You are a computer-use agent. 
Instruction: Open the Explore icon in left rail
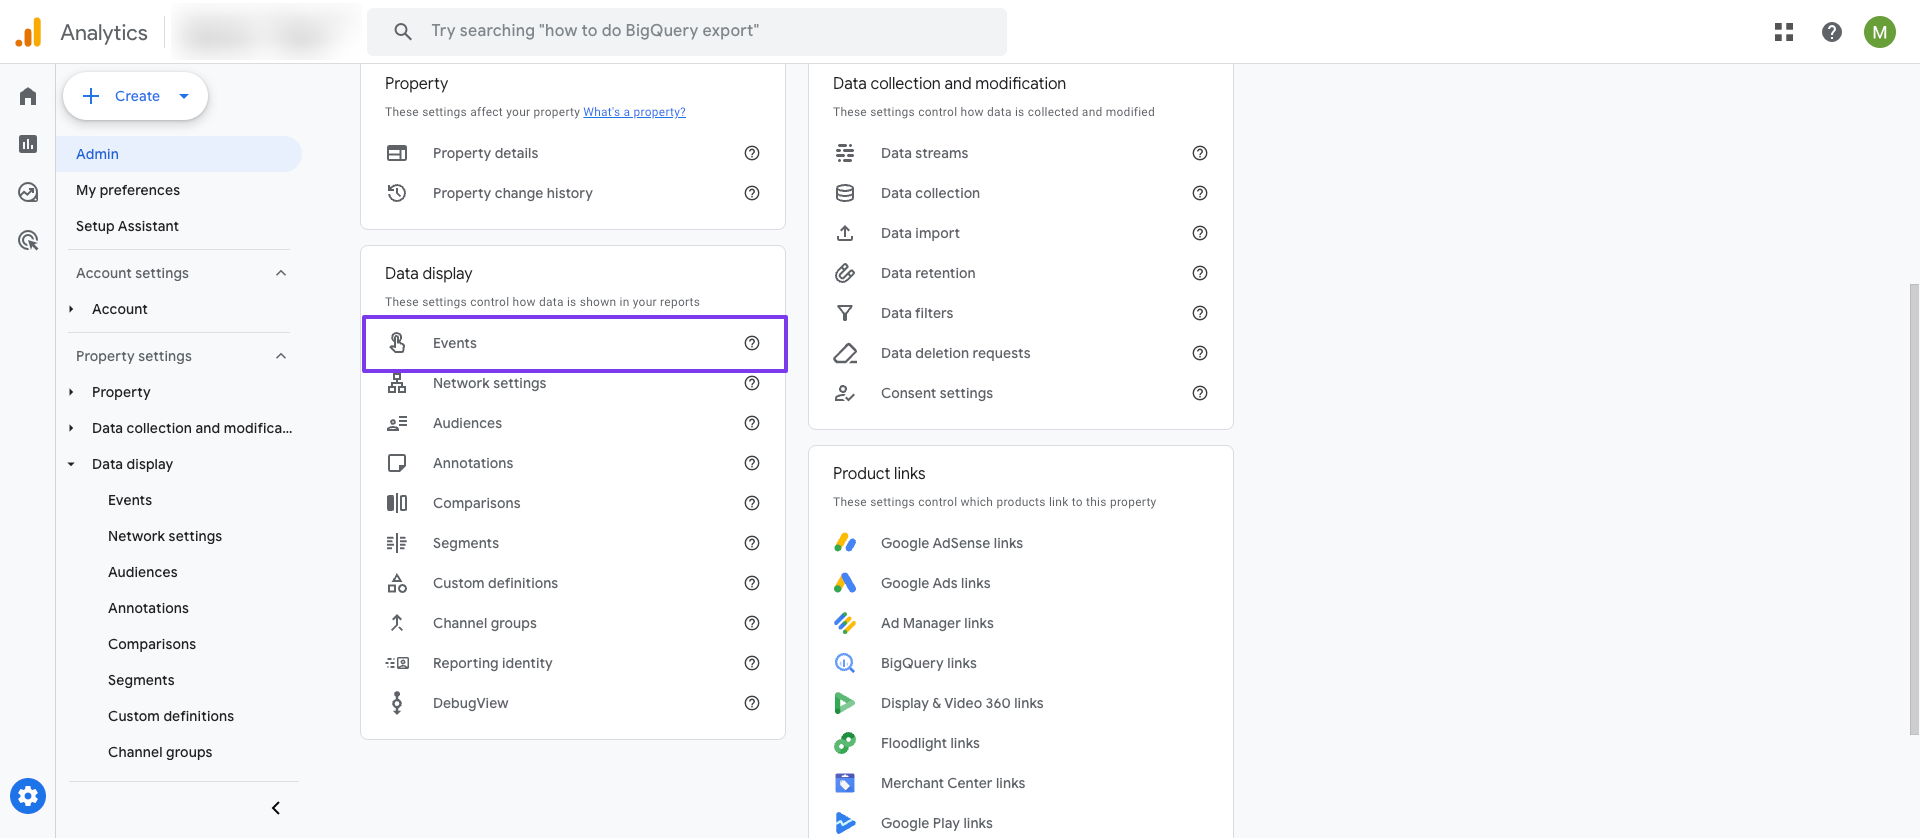[x=28, y=192]
